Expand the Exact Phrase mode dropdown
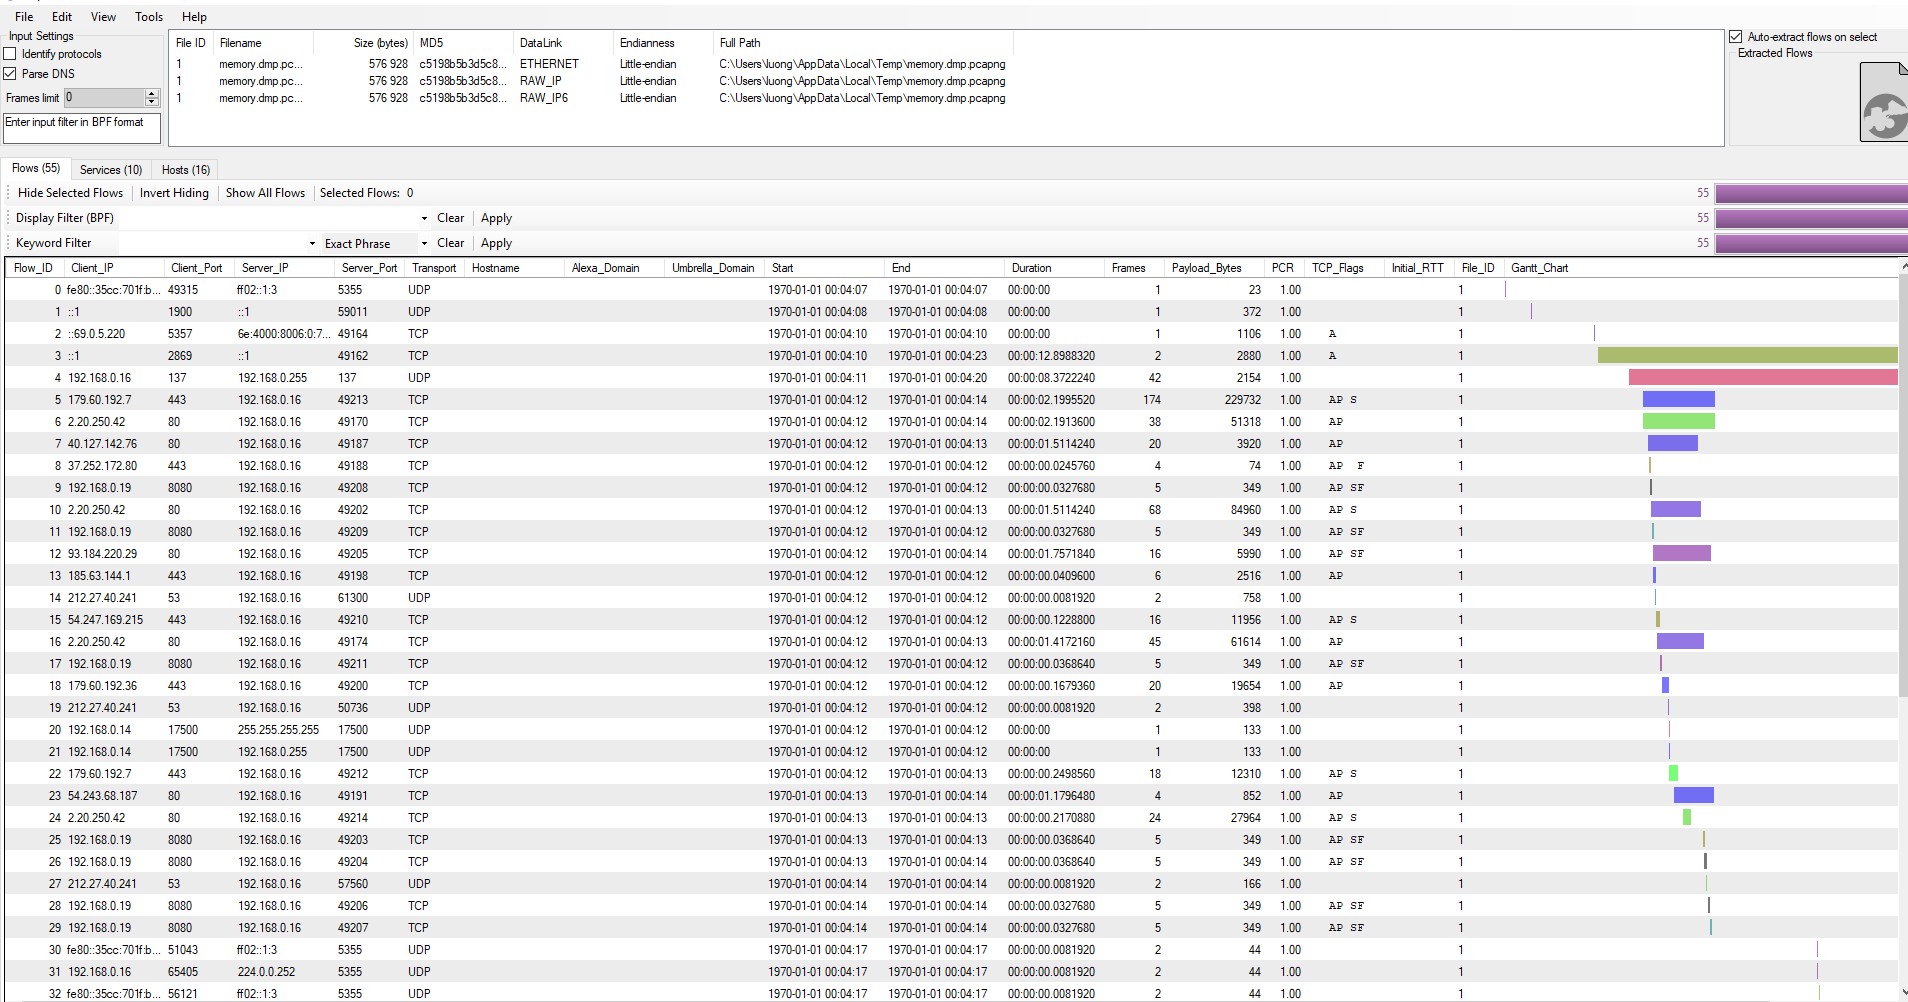Screen dimensions: 1908x1002 (424, 243)
